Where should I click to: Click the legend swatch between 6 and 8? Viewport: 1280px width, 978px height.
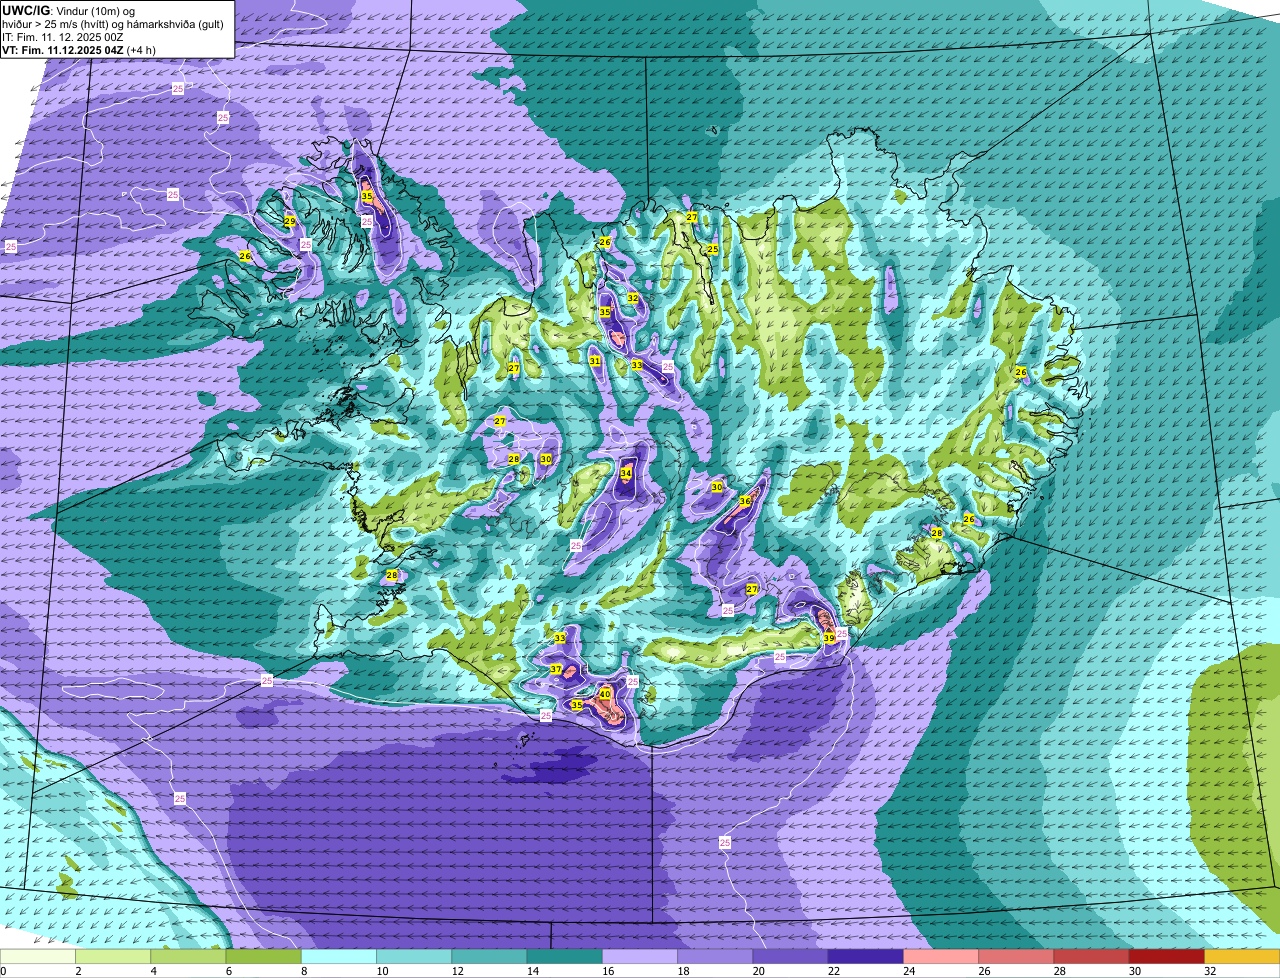click(264, 956)
